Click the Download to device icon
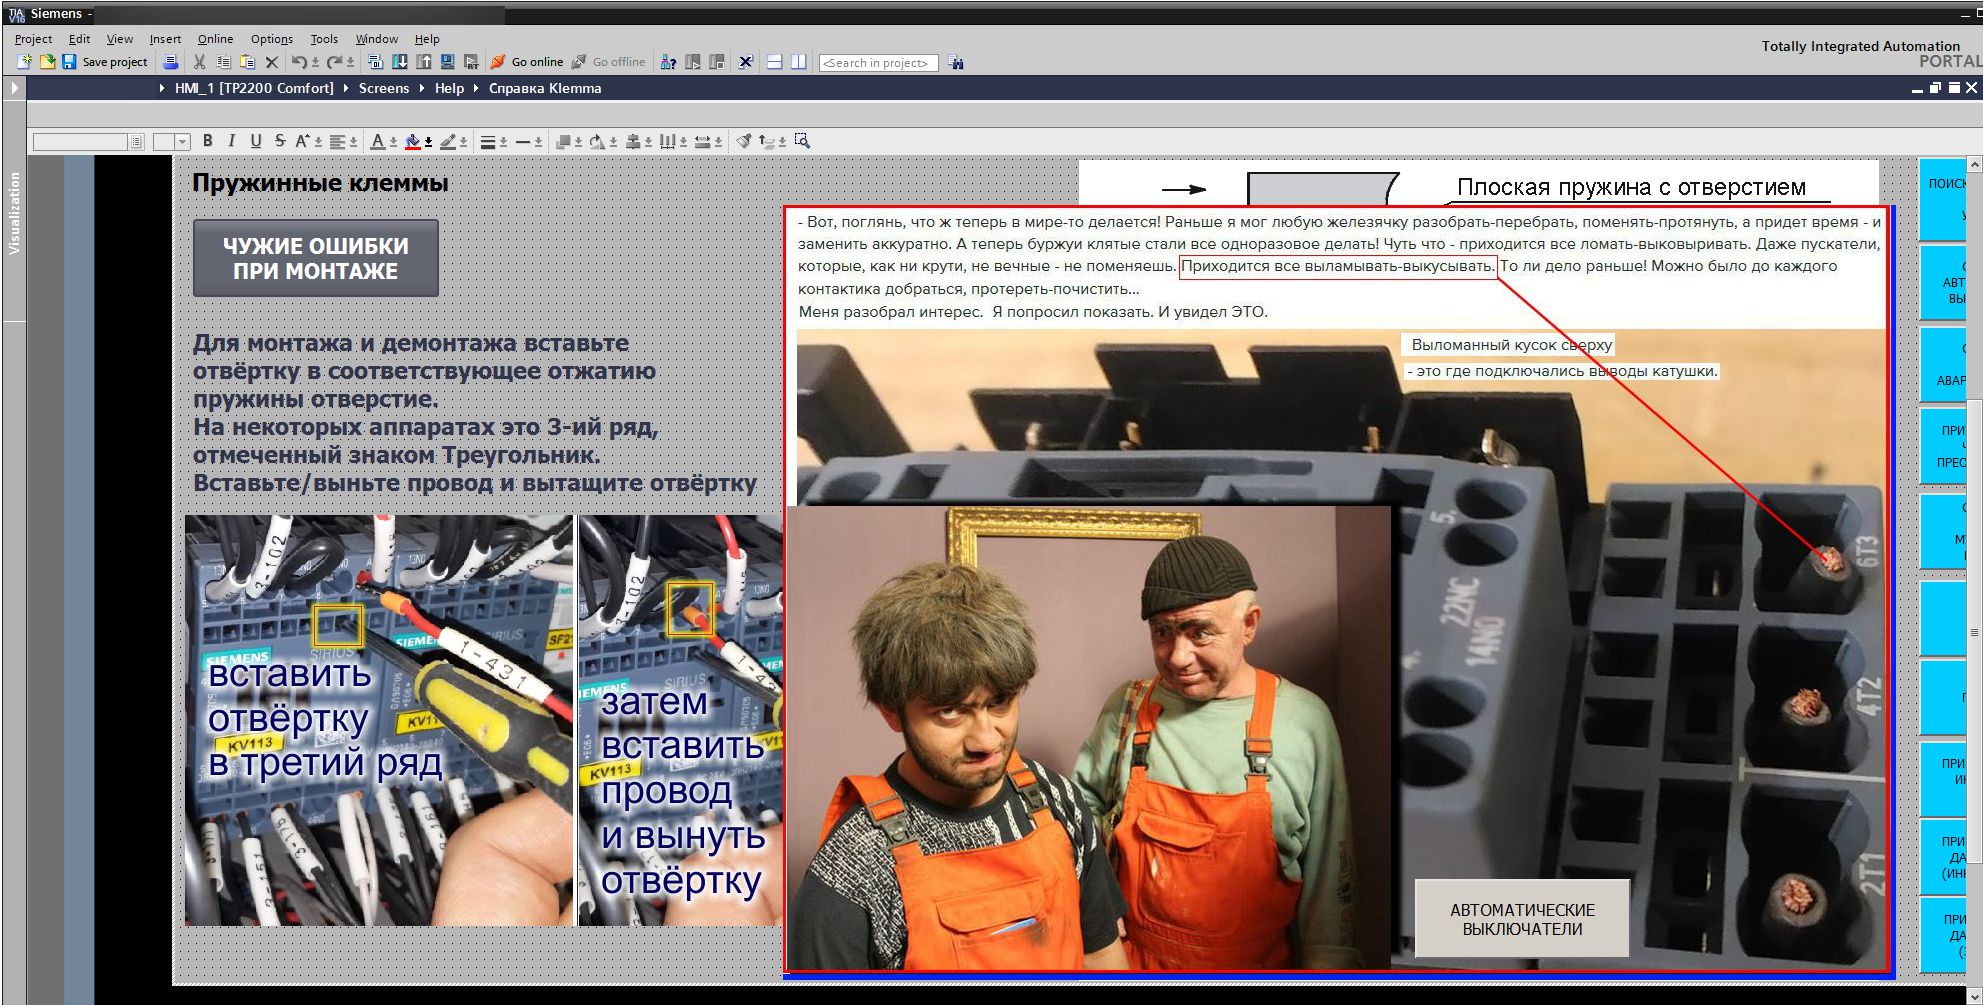Screen dimensions: 1983x1005 pos(399,62)
